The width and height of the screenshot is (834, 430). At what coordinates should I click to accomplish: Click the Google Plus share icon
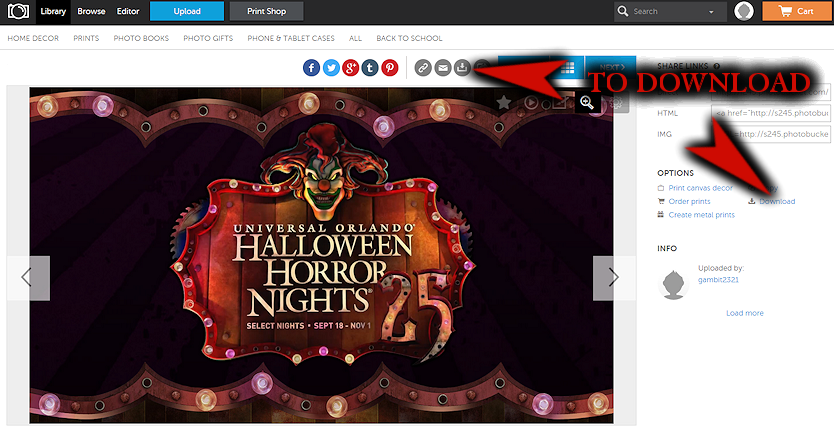[x=350, y=68]
